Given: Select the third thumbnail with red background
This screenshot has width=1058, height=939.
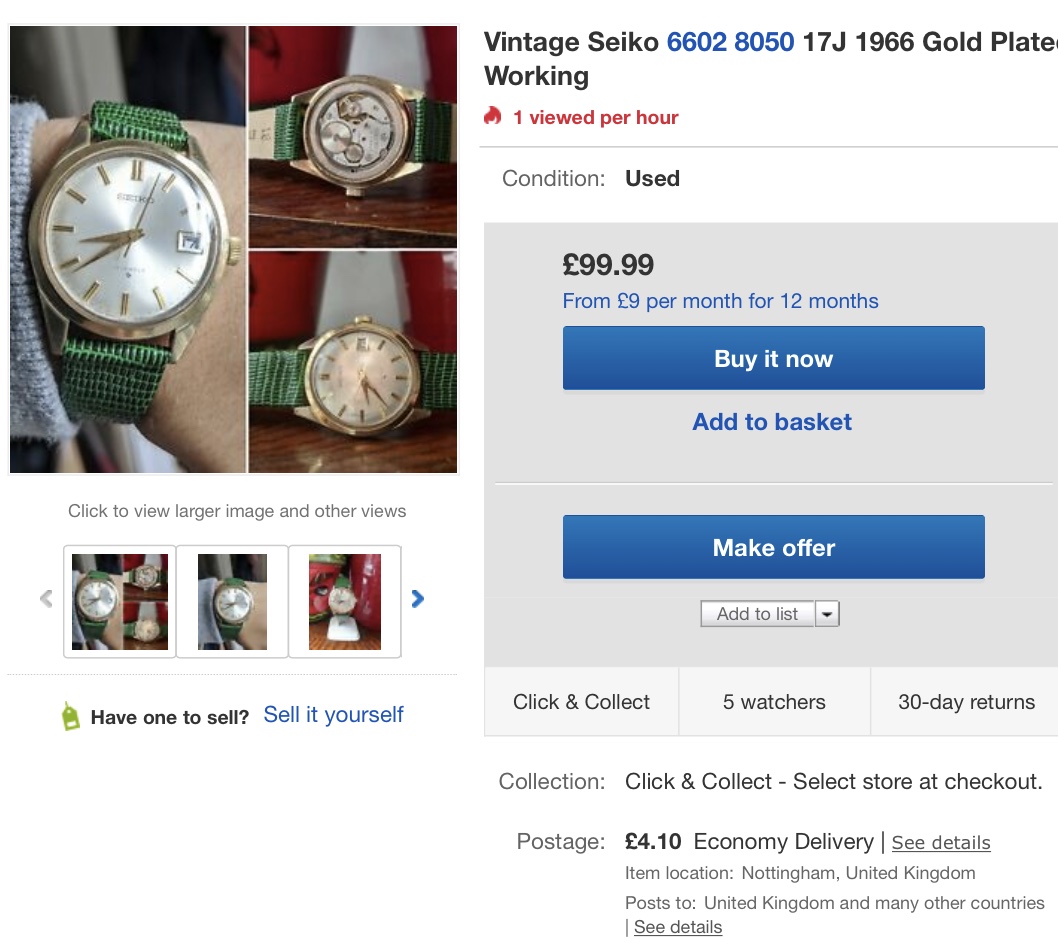Looking at the screenshot, I should coord(345,601).
